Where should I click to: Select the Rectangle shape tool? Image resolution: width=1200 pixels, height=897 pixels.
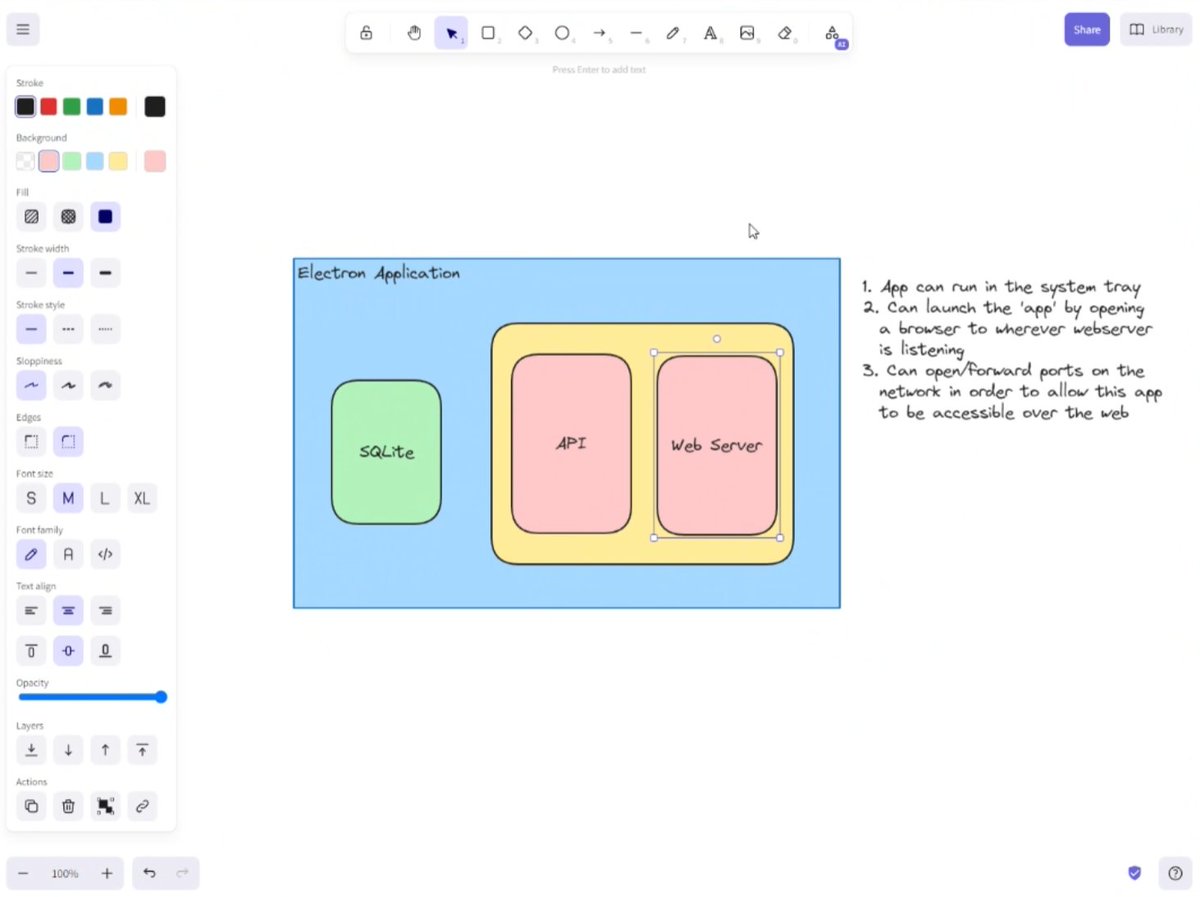point(488,33)
